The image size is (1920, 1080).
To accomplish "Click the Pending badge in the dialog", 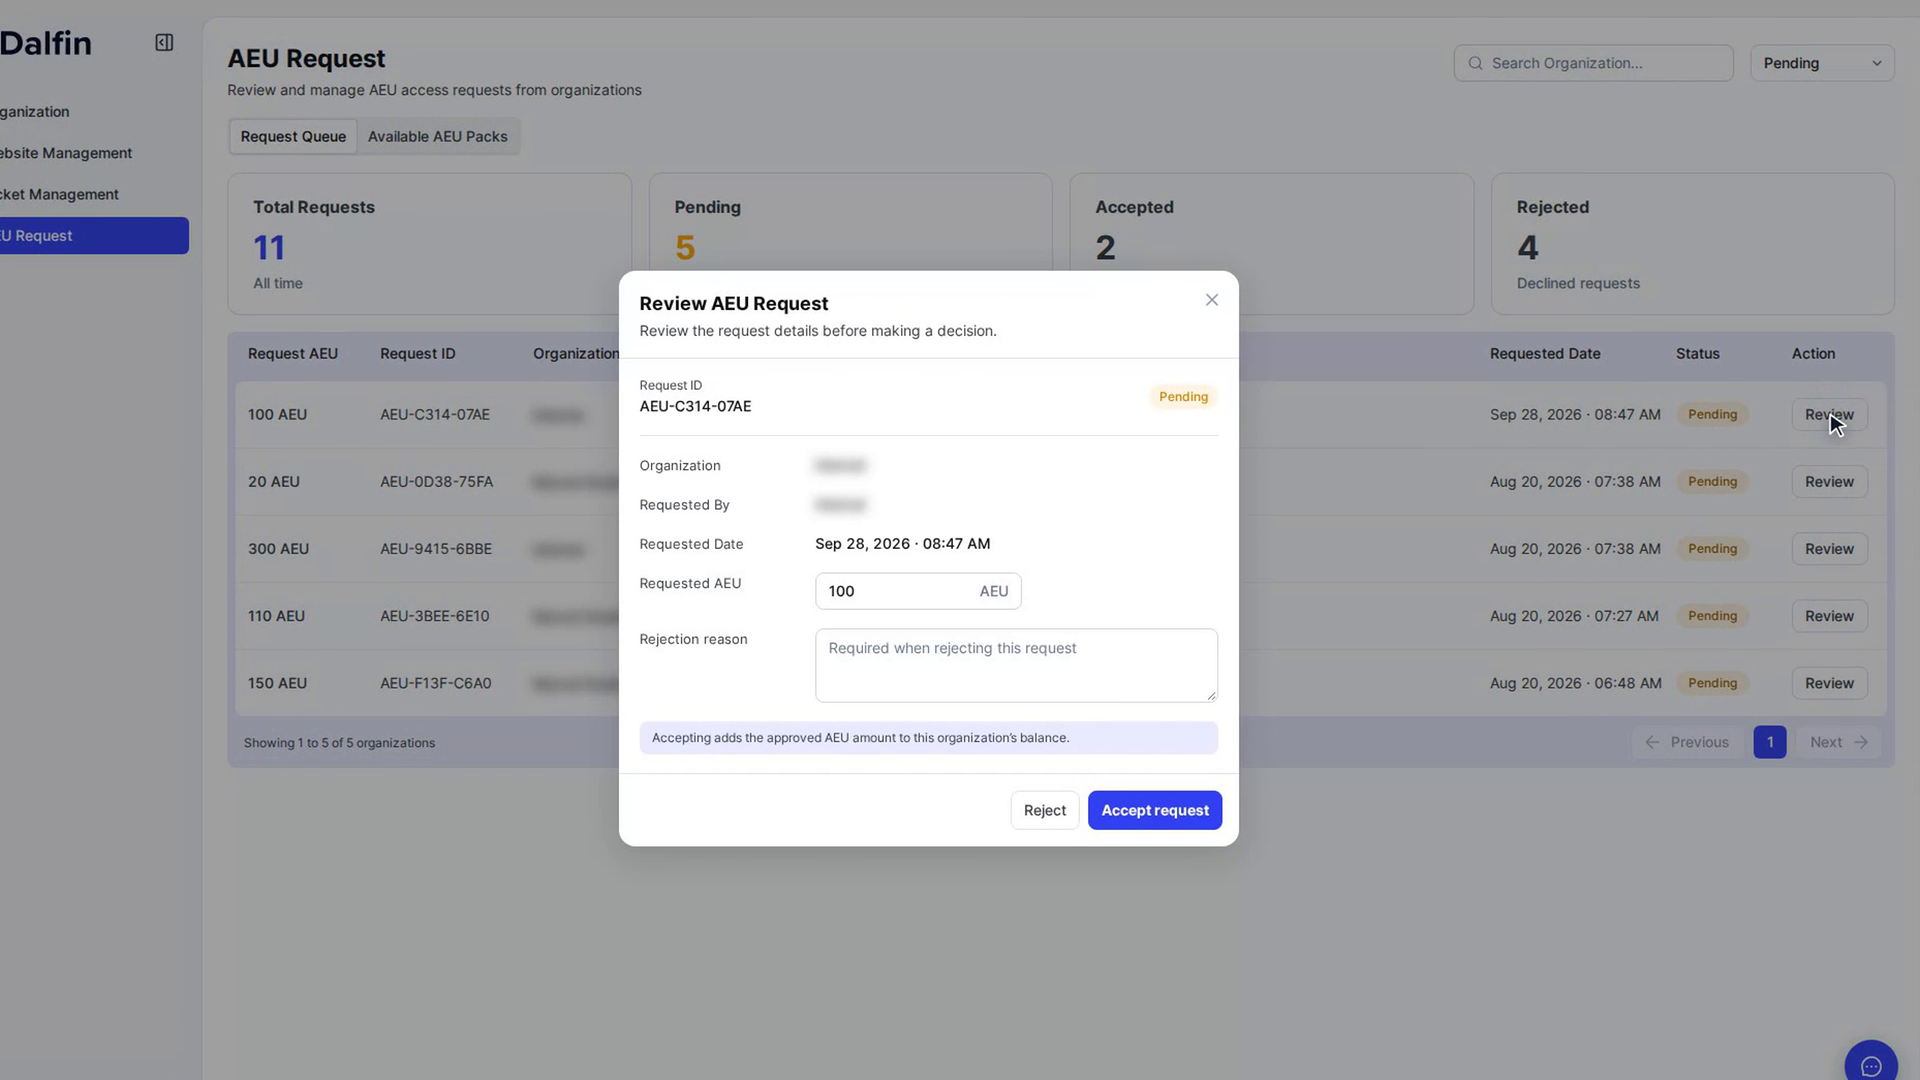I will coord(1183,397).
